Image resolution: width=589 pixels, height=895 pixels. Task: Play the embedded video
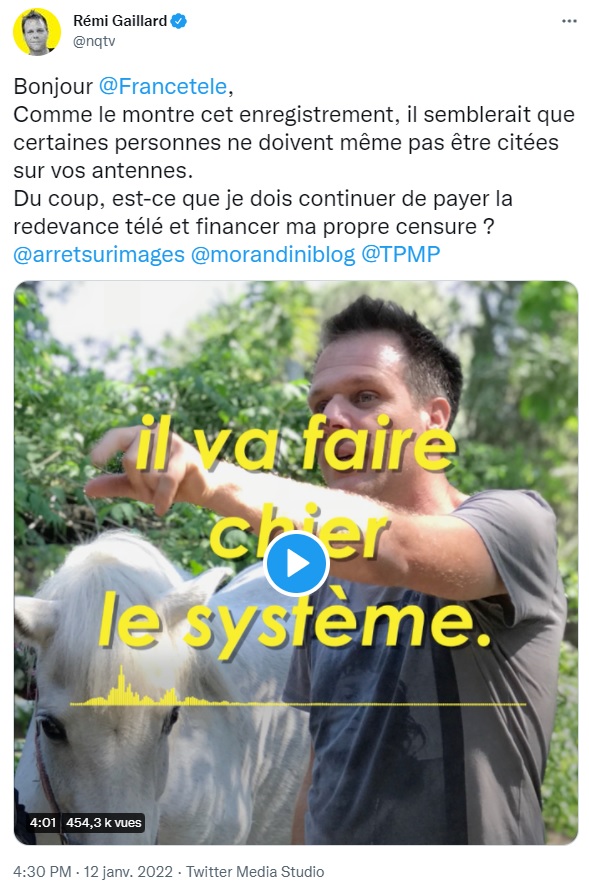(296, 563)
